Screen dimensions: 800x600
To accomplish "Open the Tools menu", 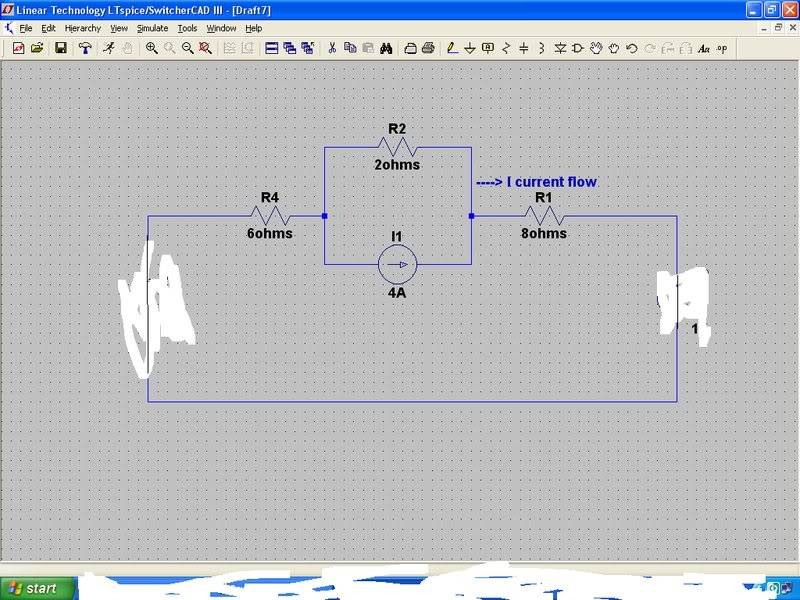I will point(187,29).
